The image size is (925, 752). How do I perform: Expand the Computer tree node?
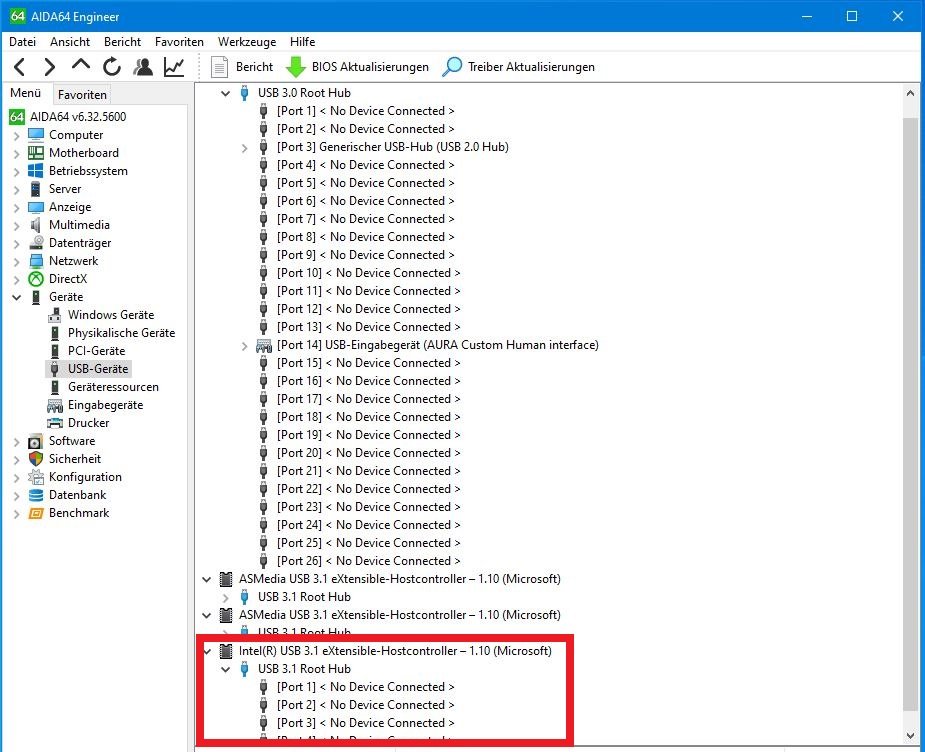(17, 136)
